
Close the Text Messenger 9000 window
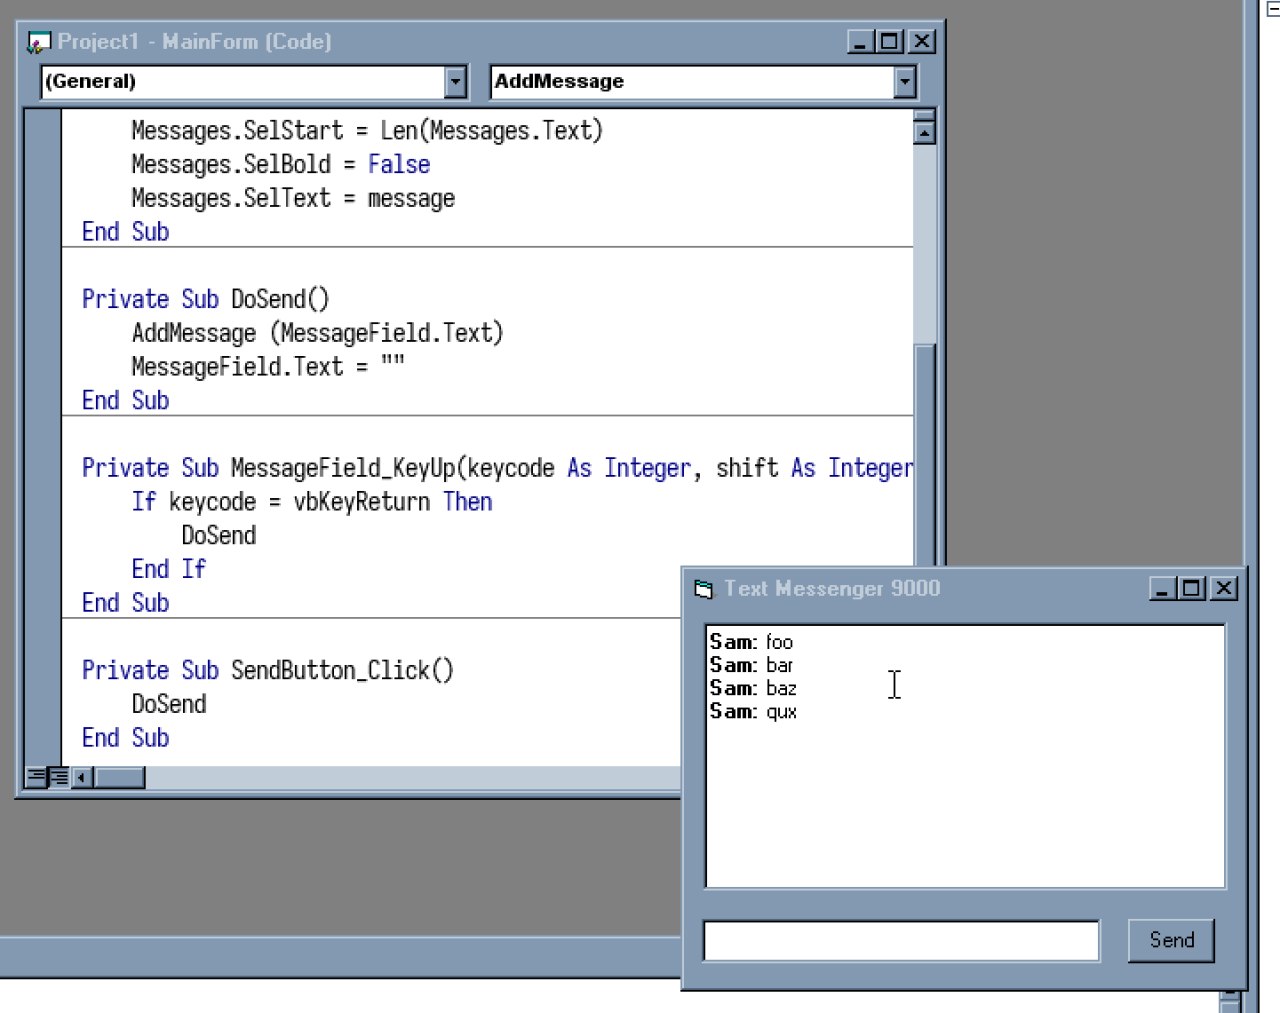(1224, 589)
